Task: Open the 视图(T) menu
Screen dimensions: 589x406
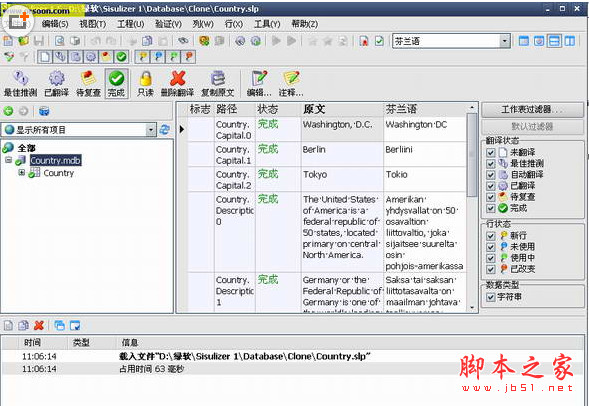Action: click(92, 24)
